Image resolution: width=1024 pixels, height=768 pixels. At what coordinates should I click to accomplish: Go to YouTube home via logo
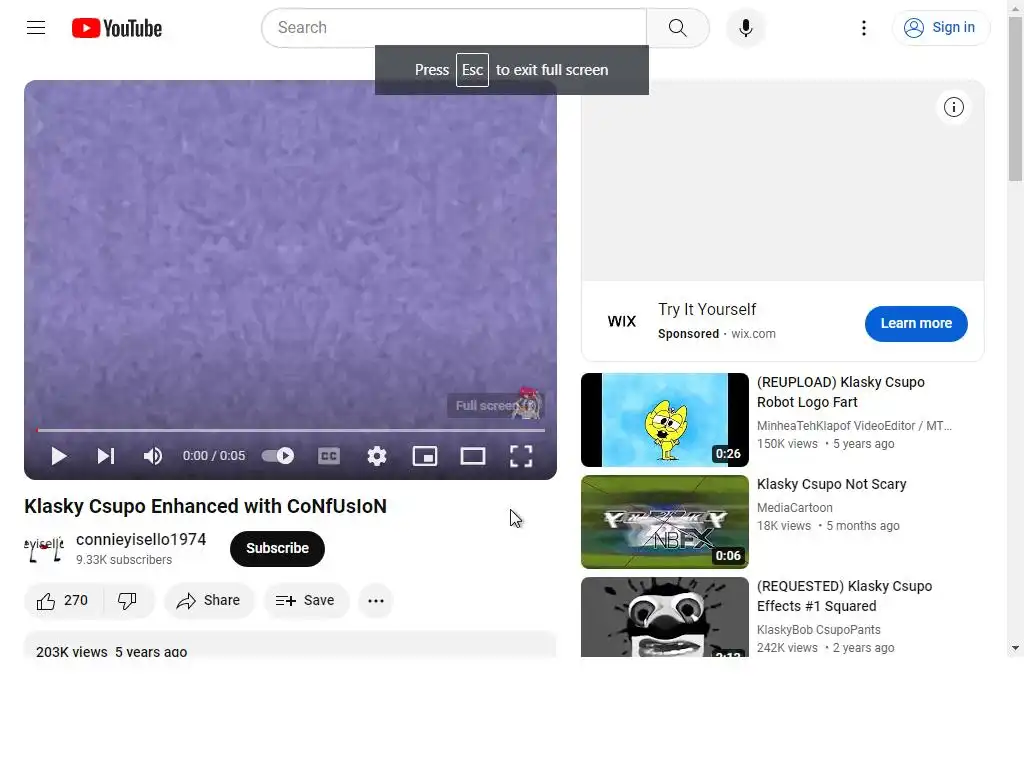point(117,28)
